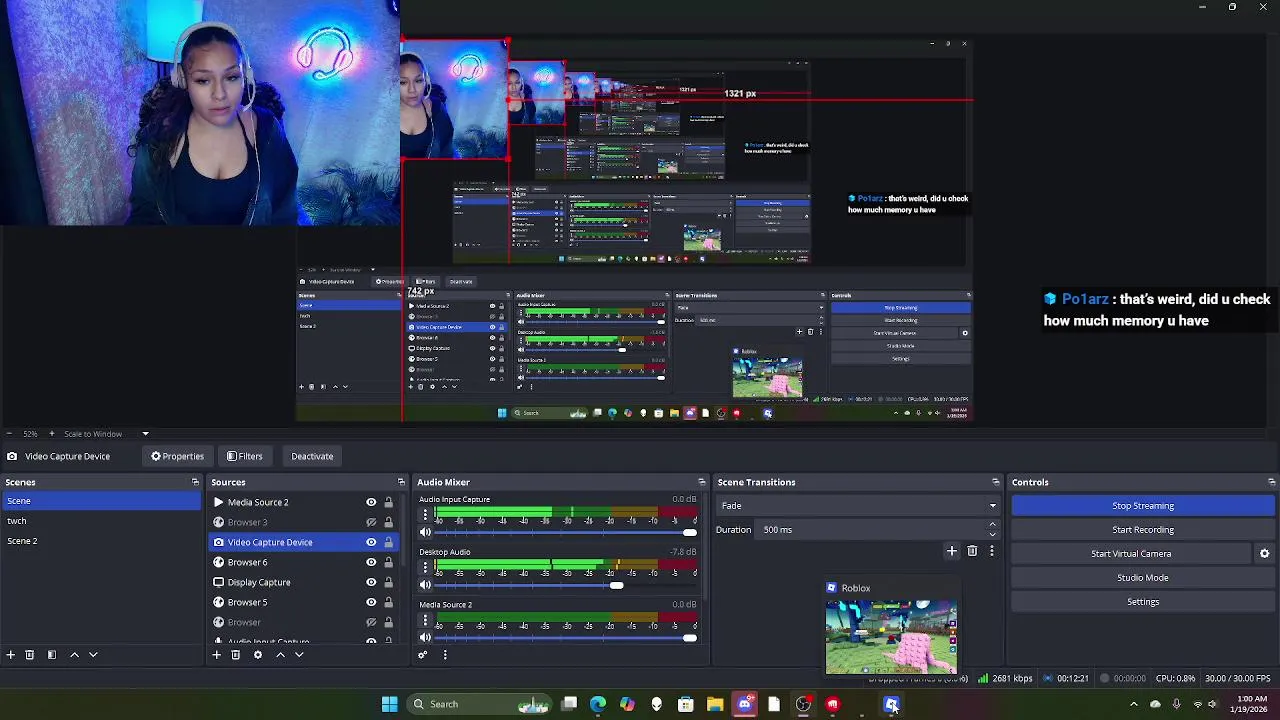Mute Media Source 2 speaker icon
This screenshot has width=1280, height=720.
tap(425, 638)
